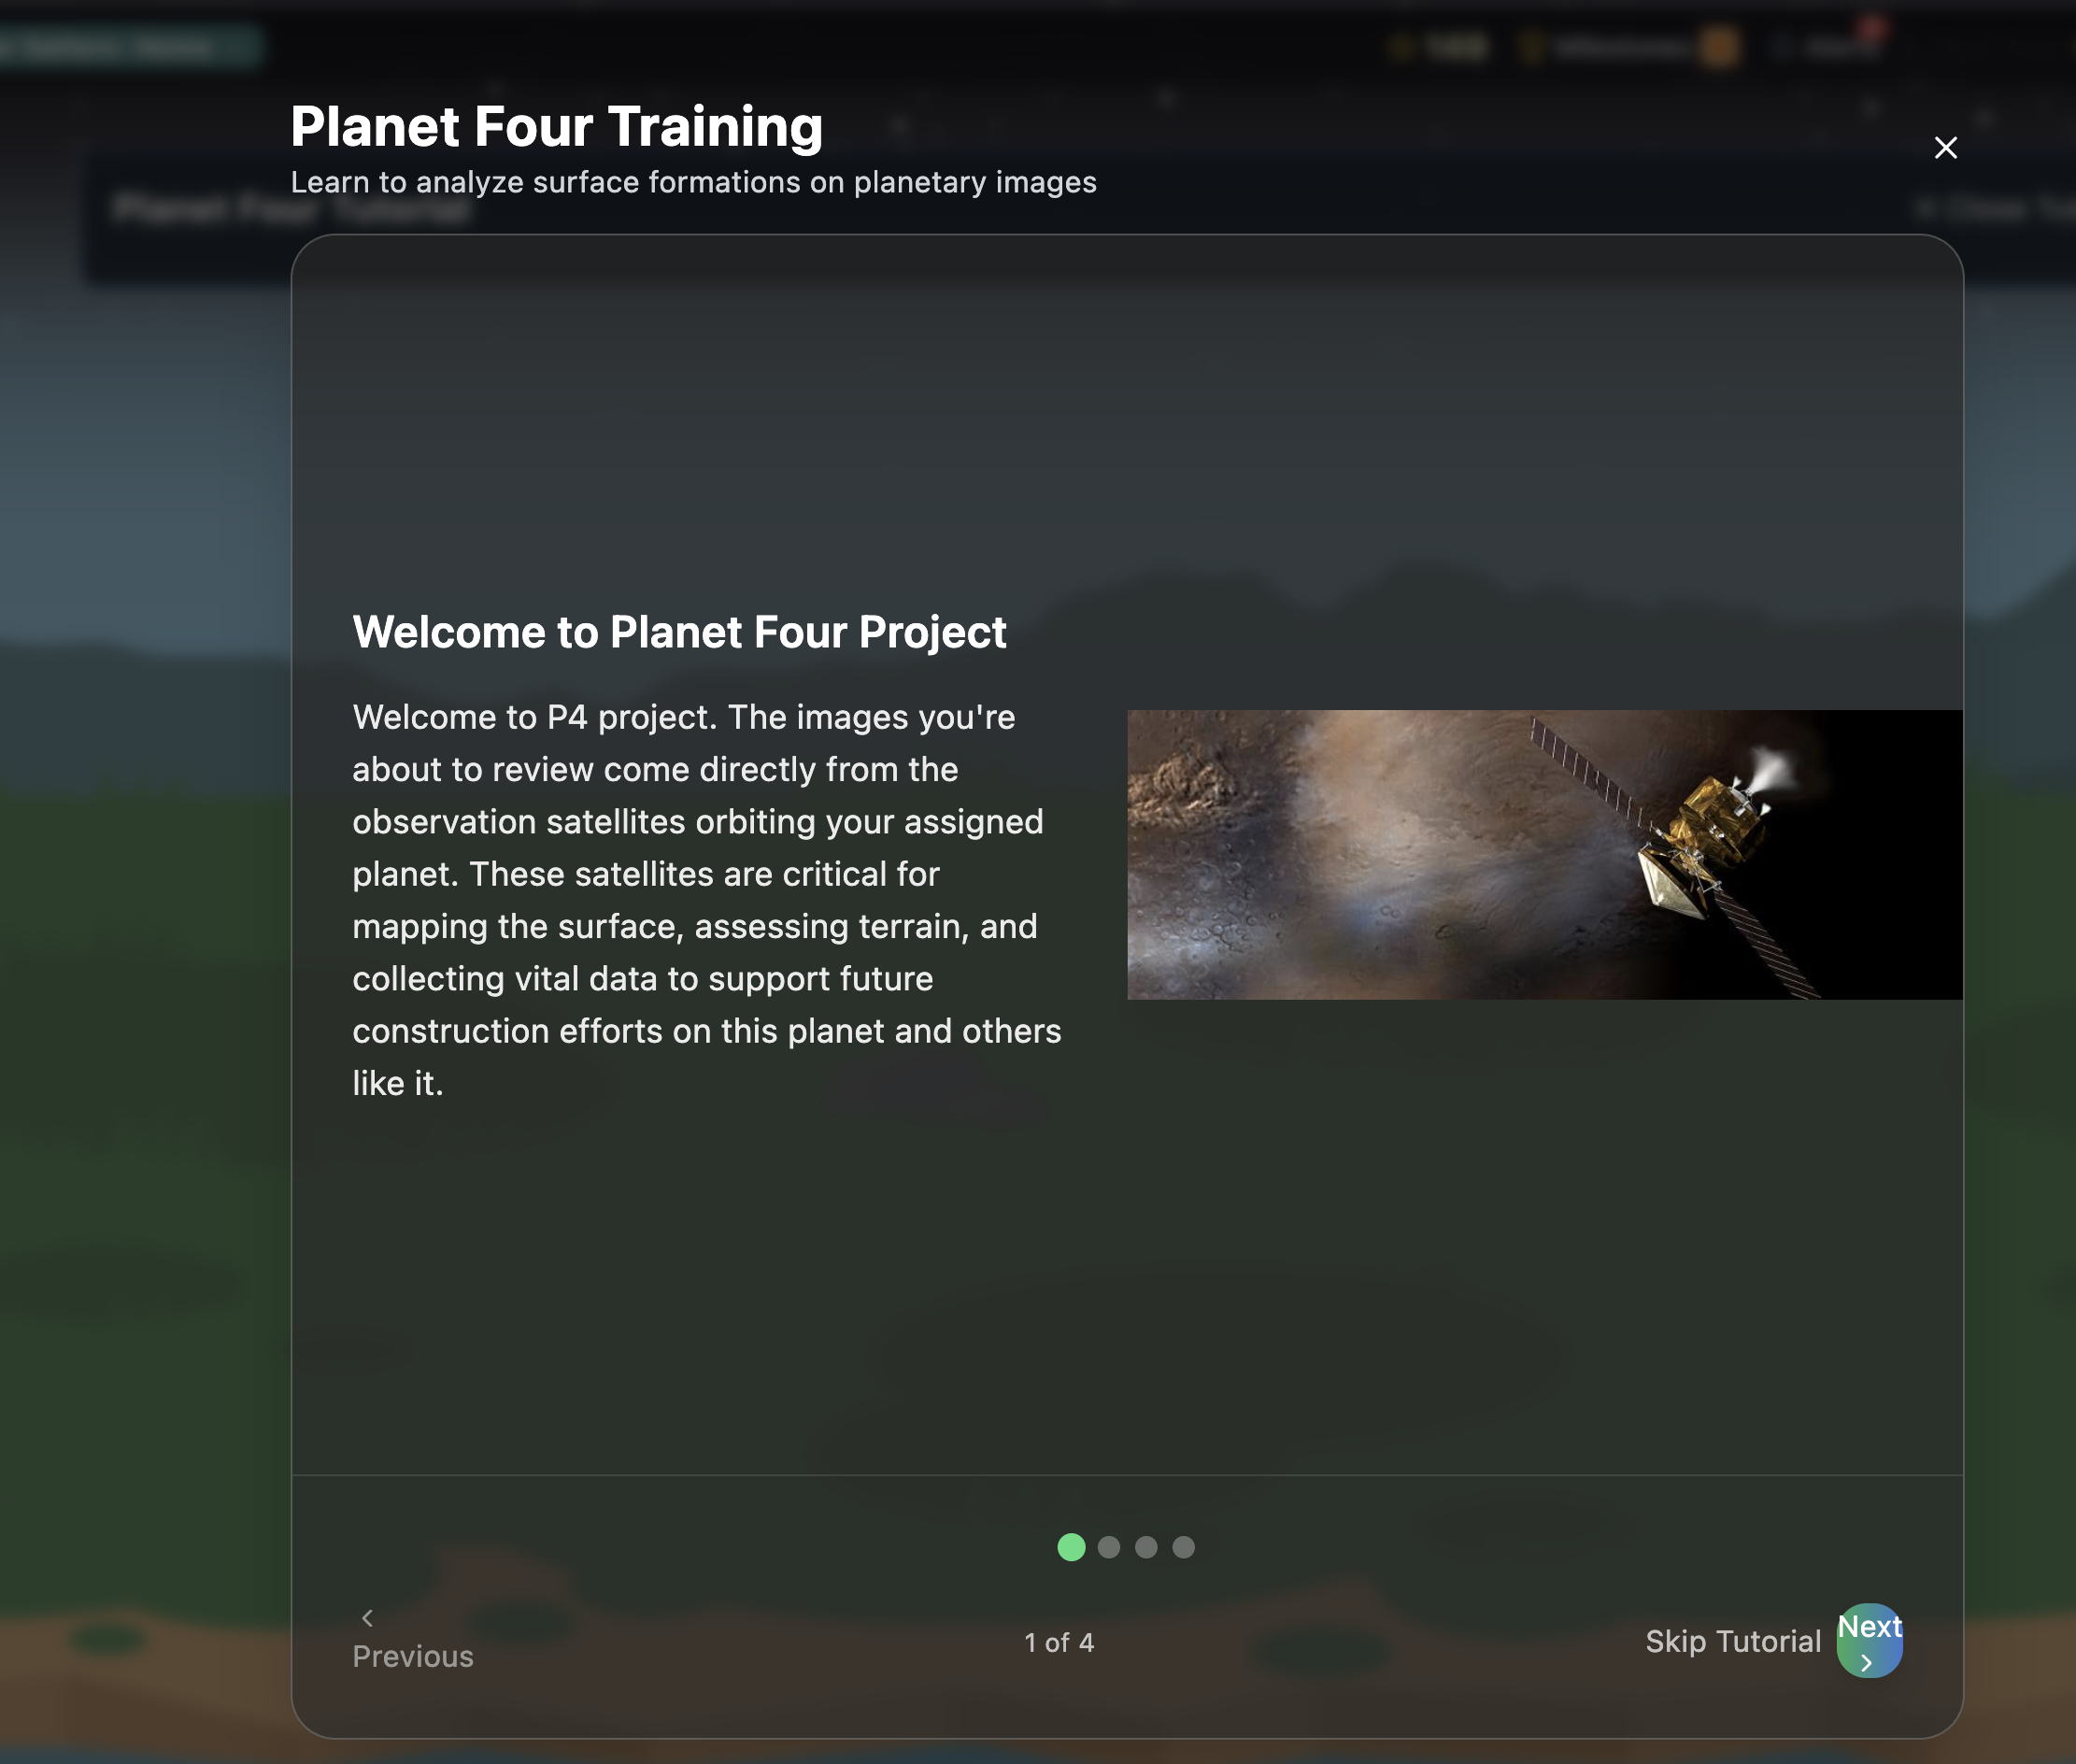Image resolution: width=2076 pixels, height=1764 pixels.
Task: Click the left chevron above Previous
Action: pyautogui.click(x=367, y=1617)
